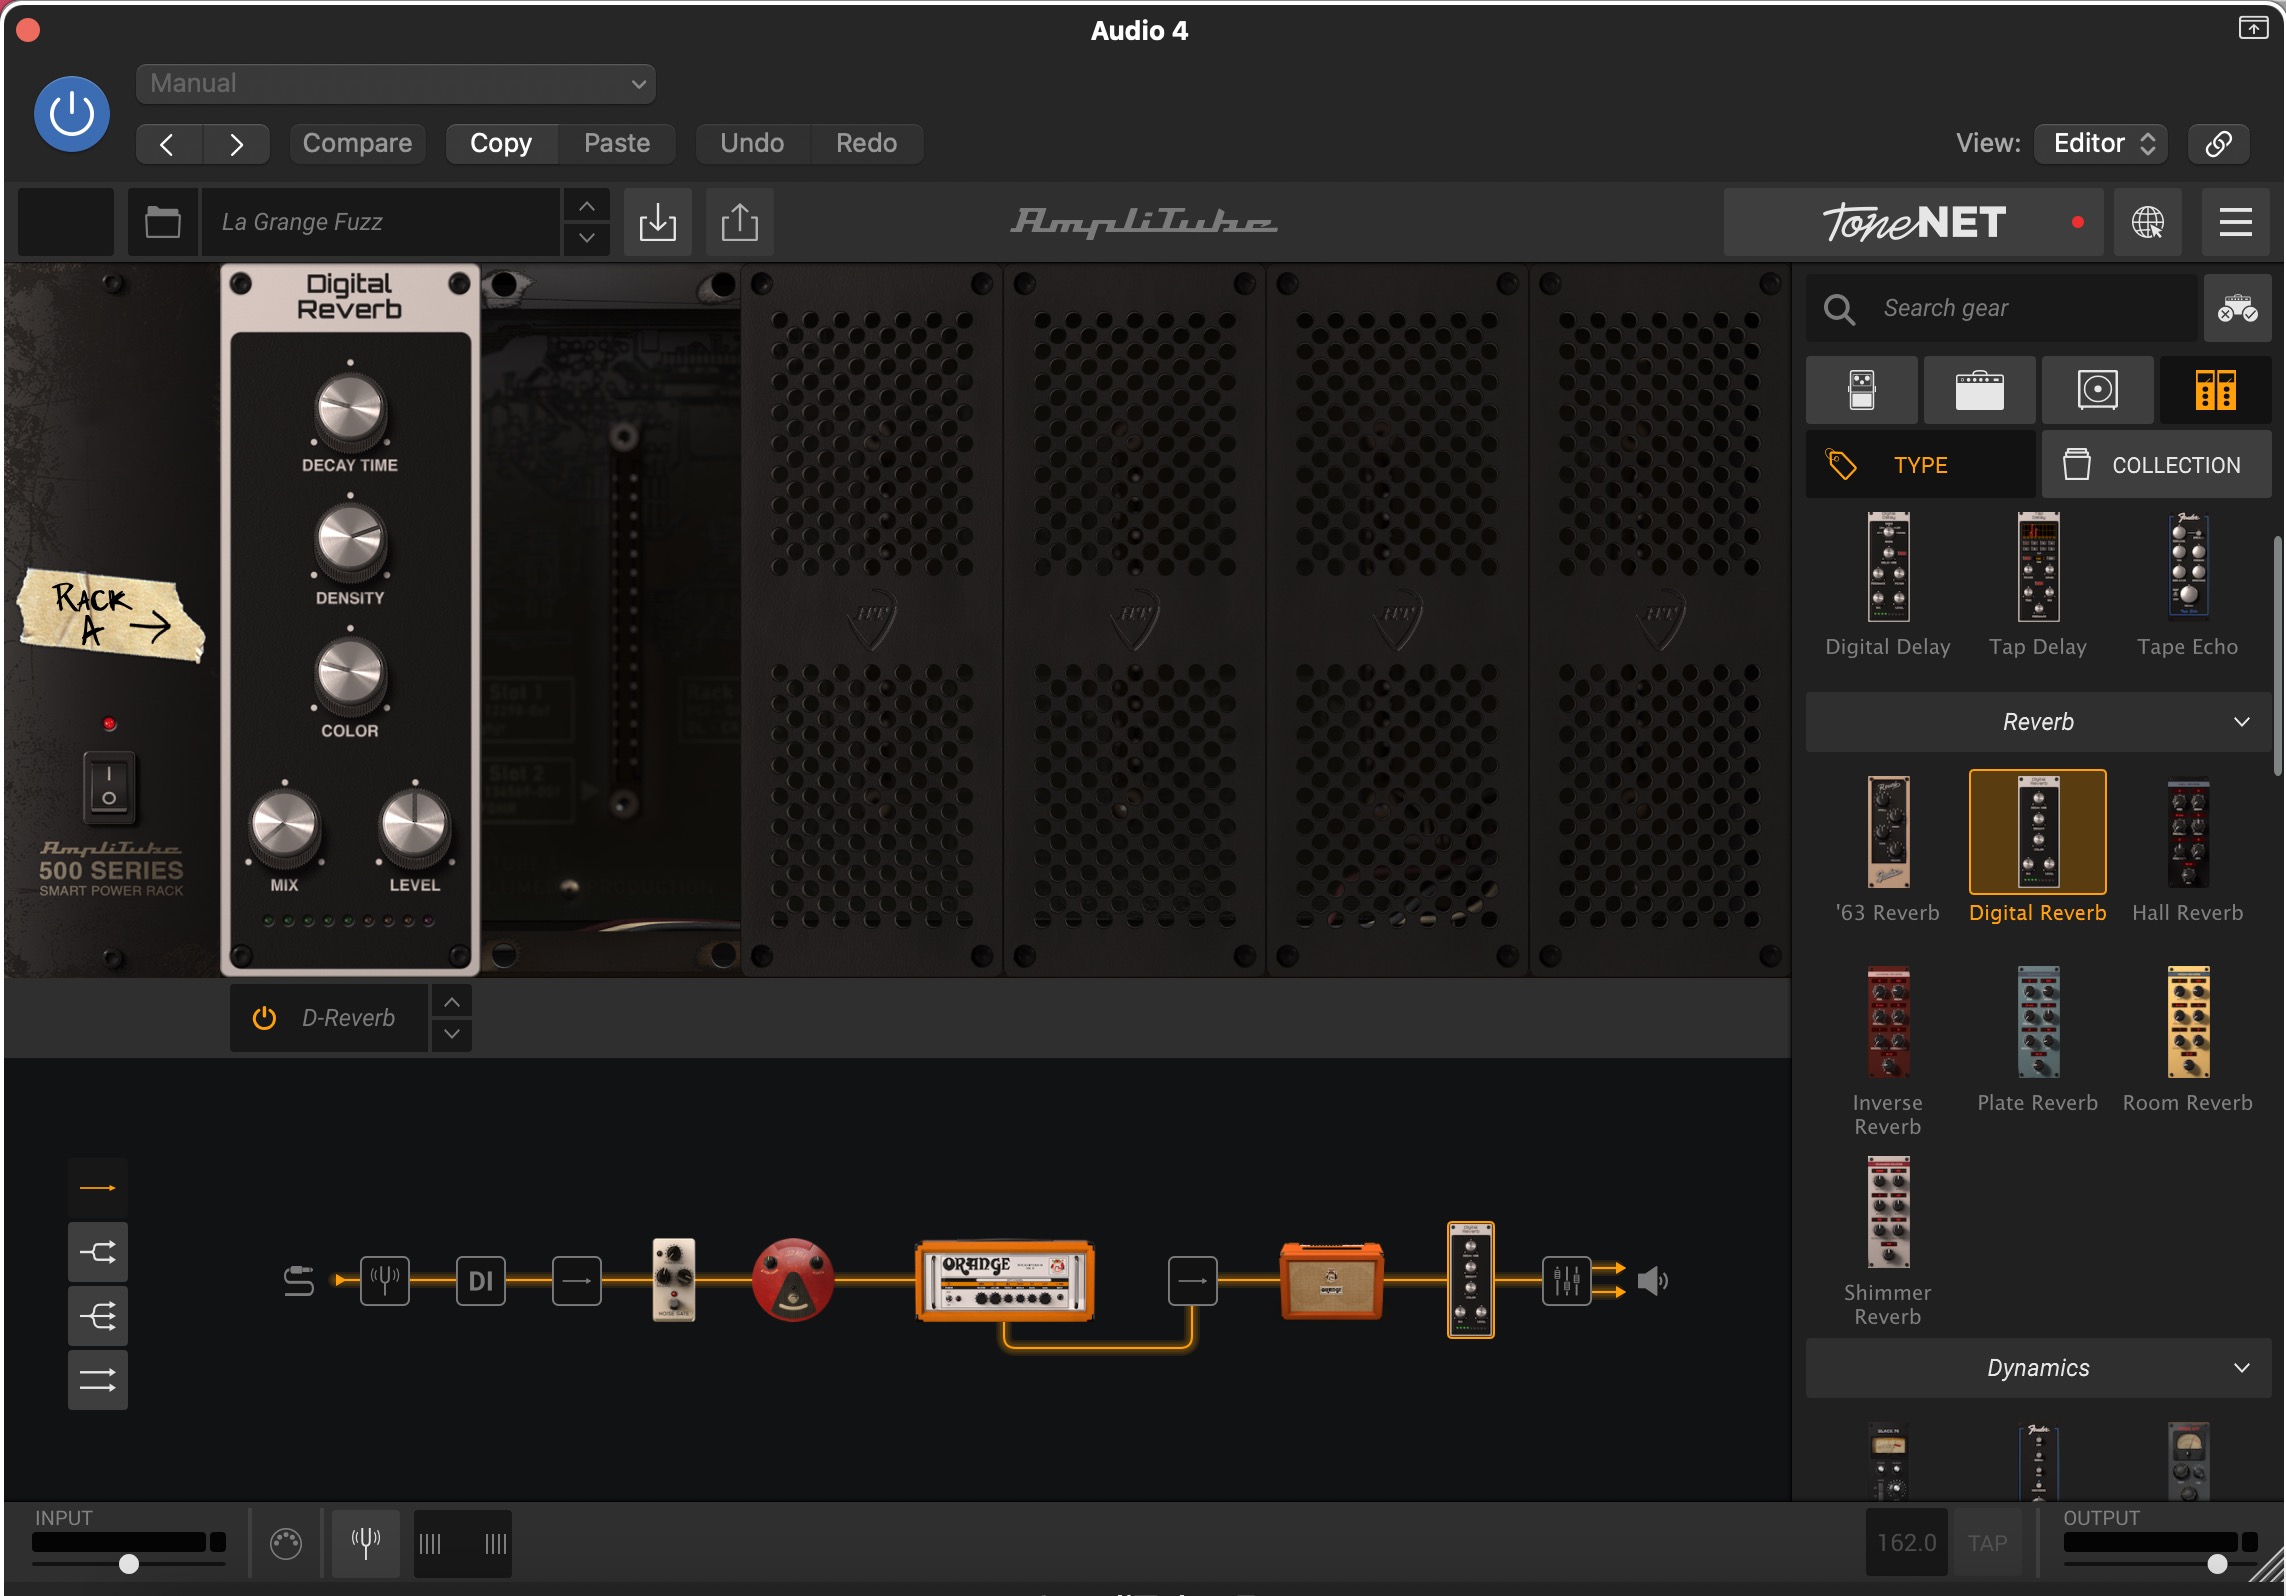
Task: Click the custom shop cart icon
Action: pyautogui.click(x=2237, y=308)
